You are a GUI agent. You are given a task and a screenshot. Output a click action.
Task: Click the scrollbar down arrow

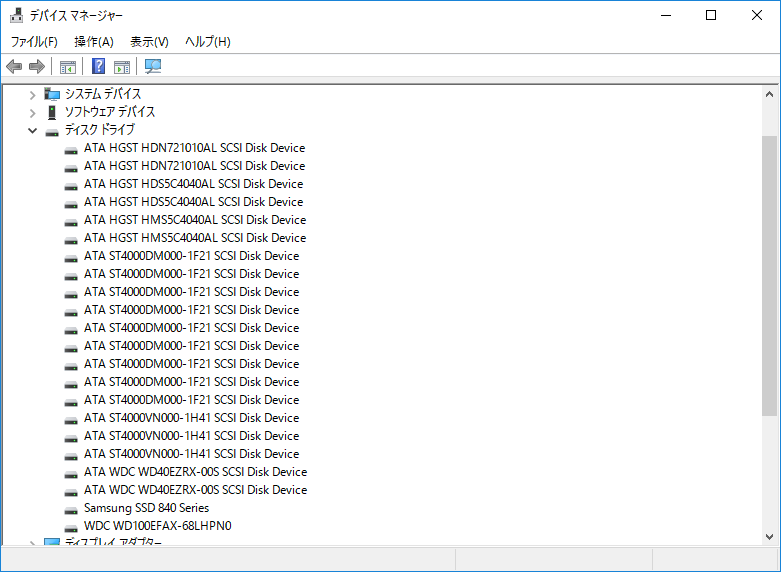coord(769,537)
